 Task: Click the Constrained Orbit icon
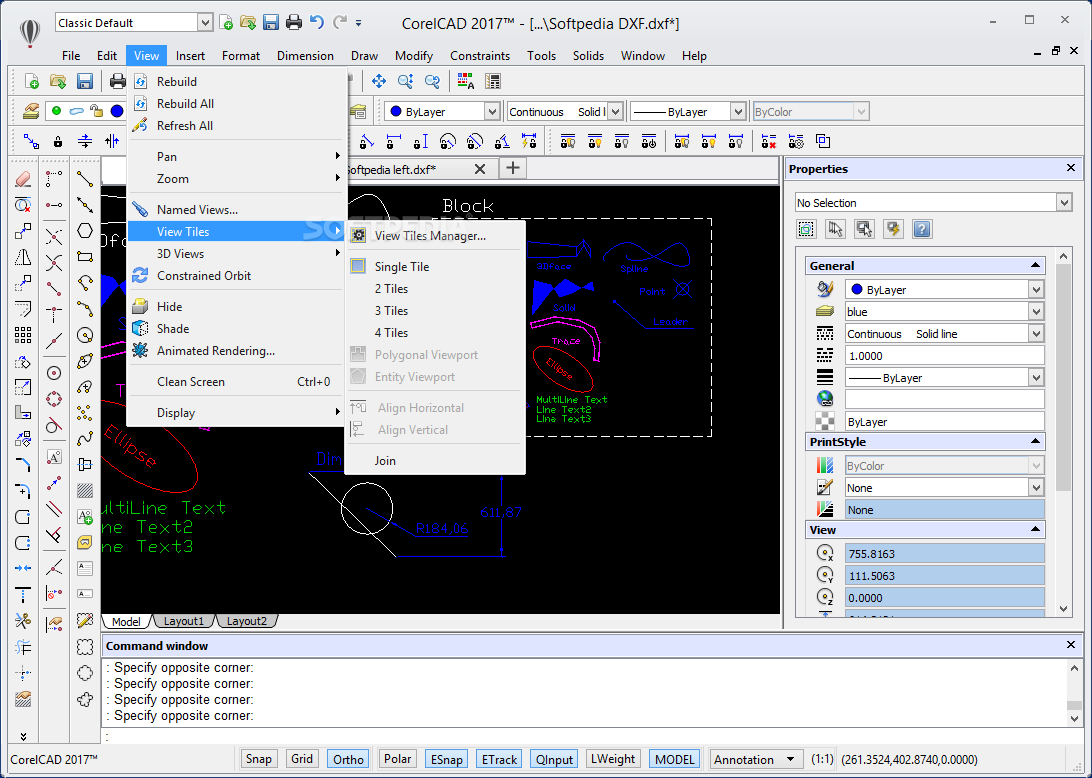coord(140,276)
